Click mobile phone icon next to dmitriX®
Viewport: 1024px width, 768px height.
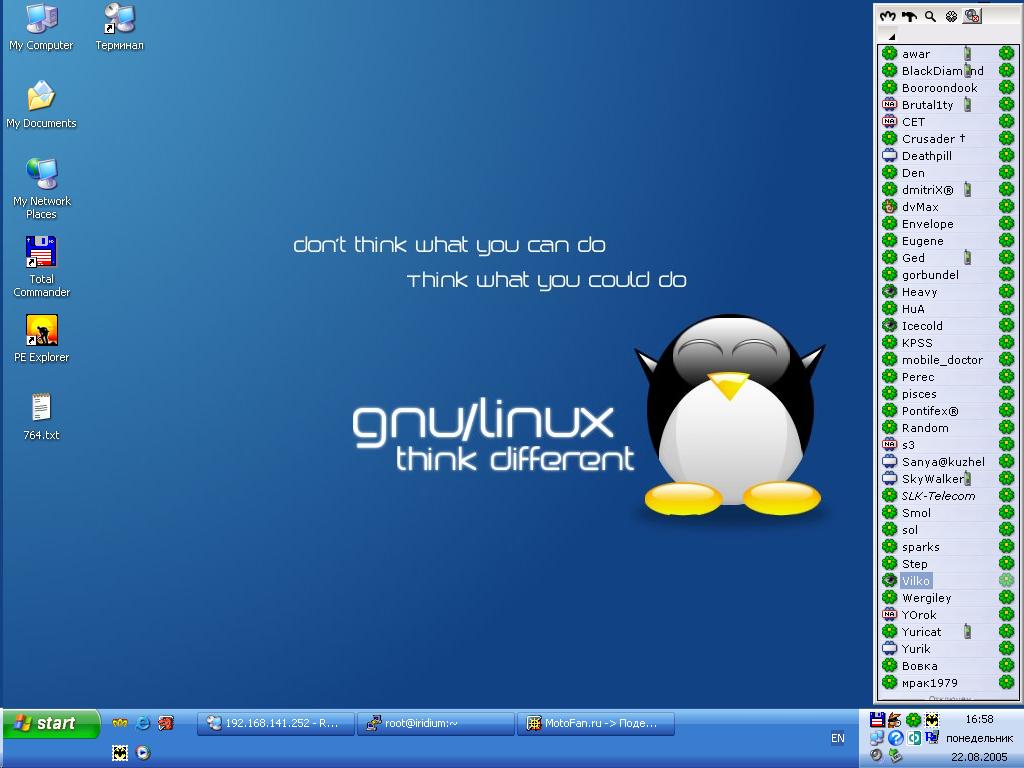[968, 189]
